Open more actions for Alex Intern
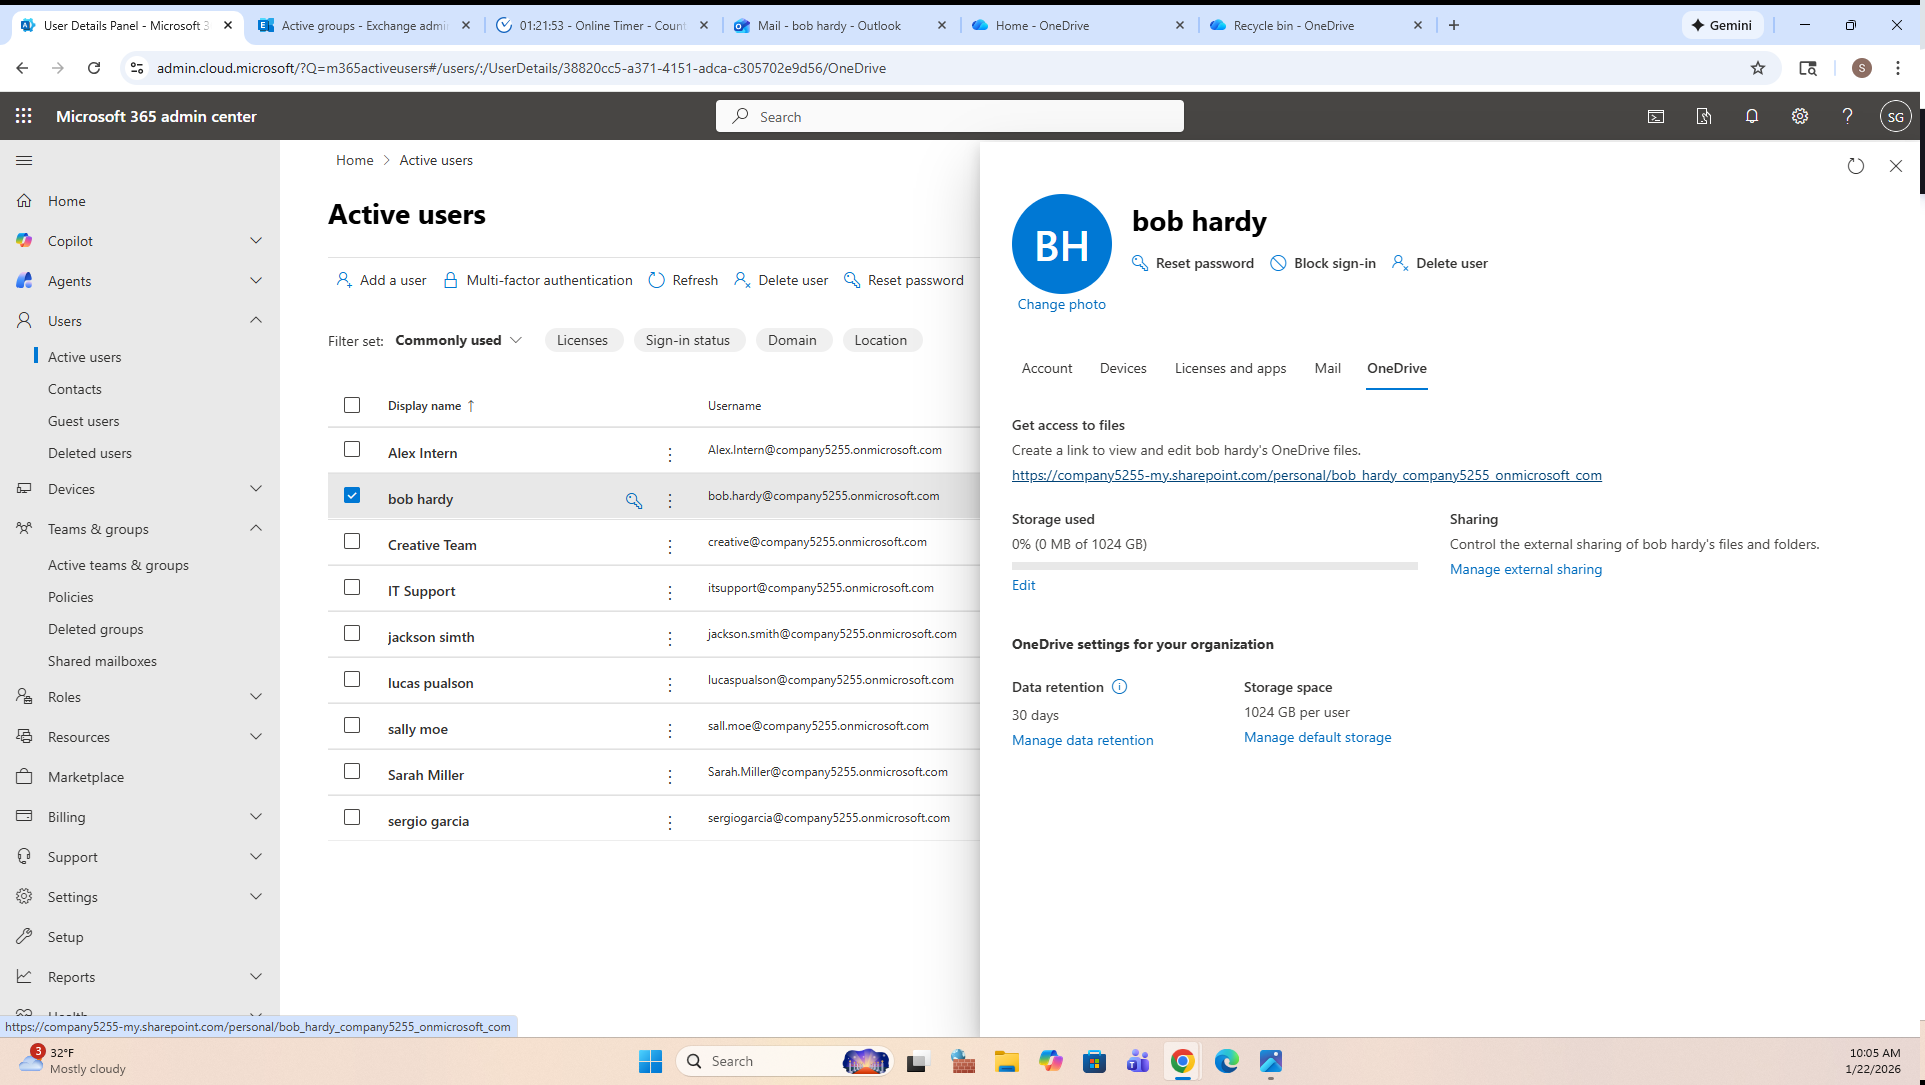Screen dimensions: 1925x1085 point(670,454)
